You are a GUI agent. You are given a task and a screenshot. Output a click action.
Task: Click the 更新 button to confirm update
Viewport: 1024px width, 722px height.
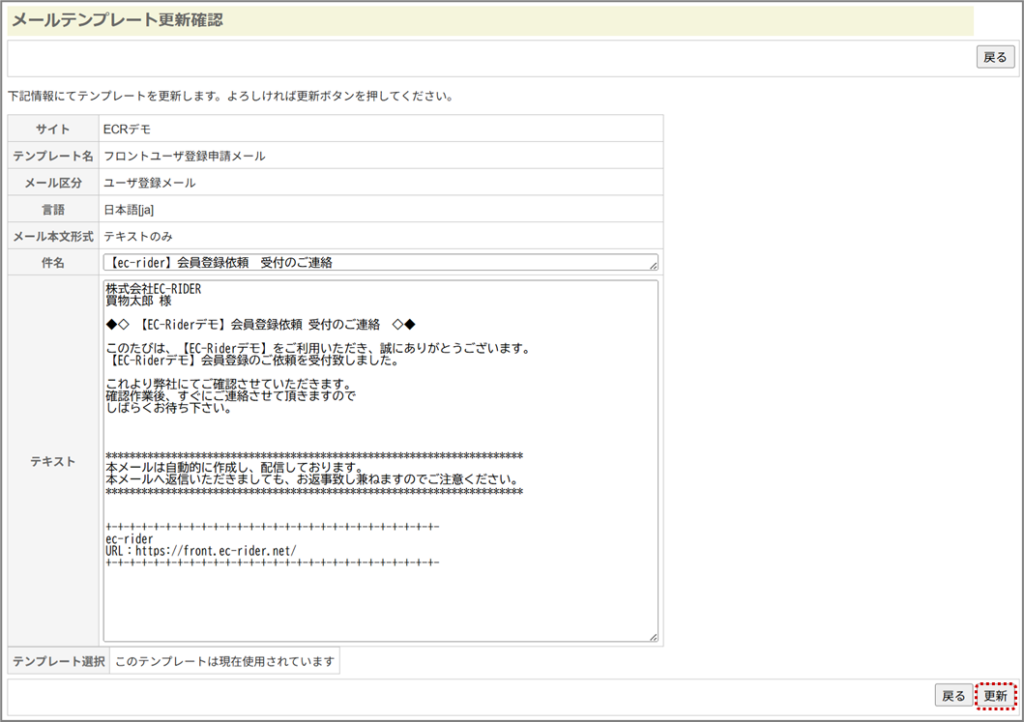pyautogui.click(x=995, y=695)
